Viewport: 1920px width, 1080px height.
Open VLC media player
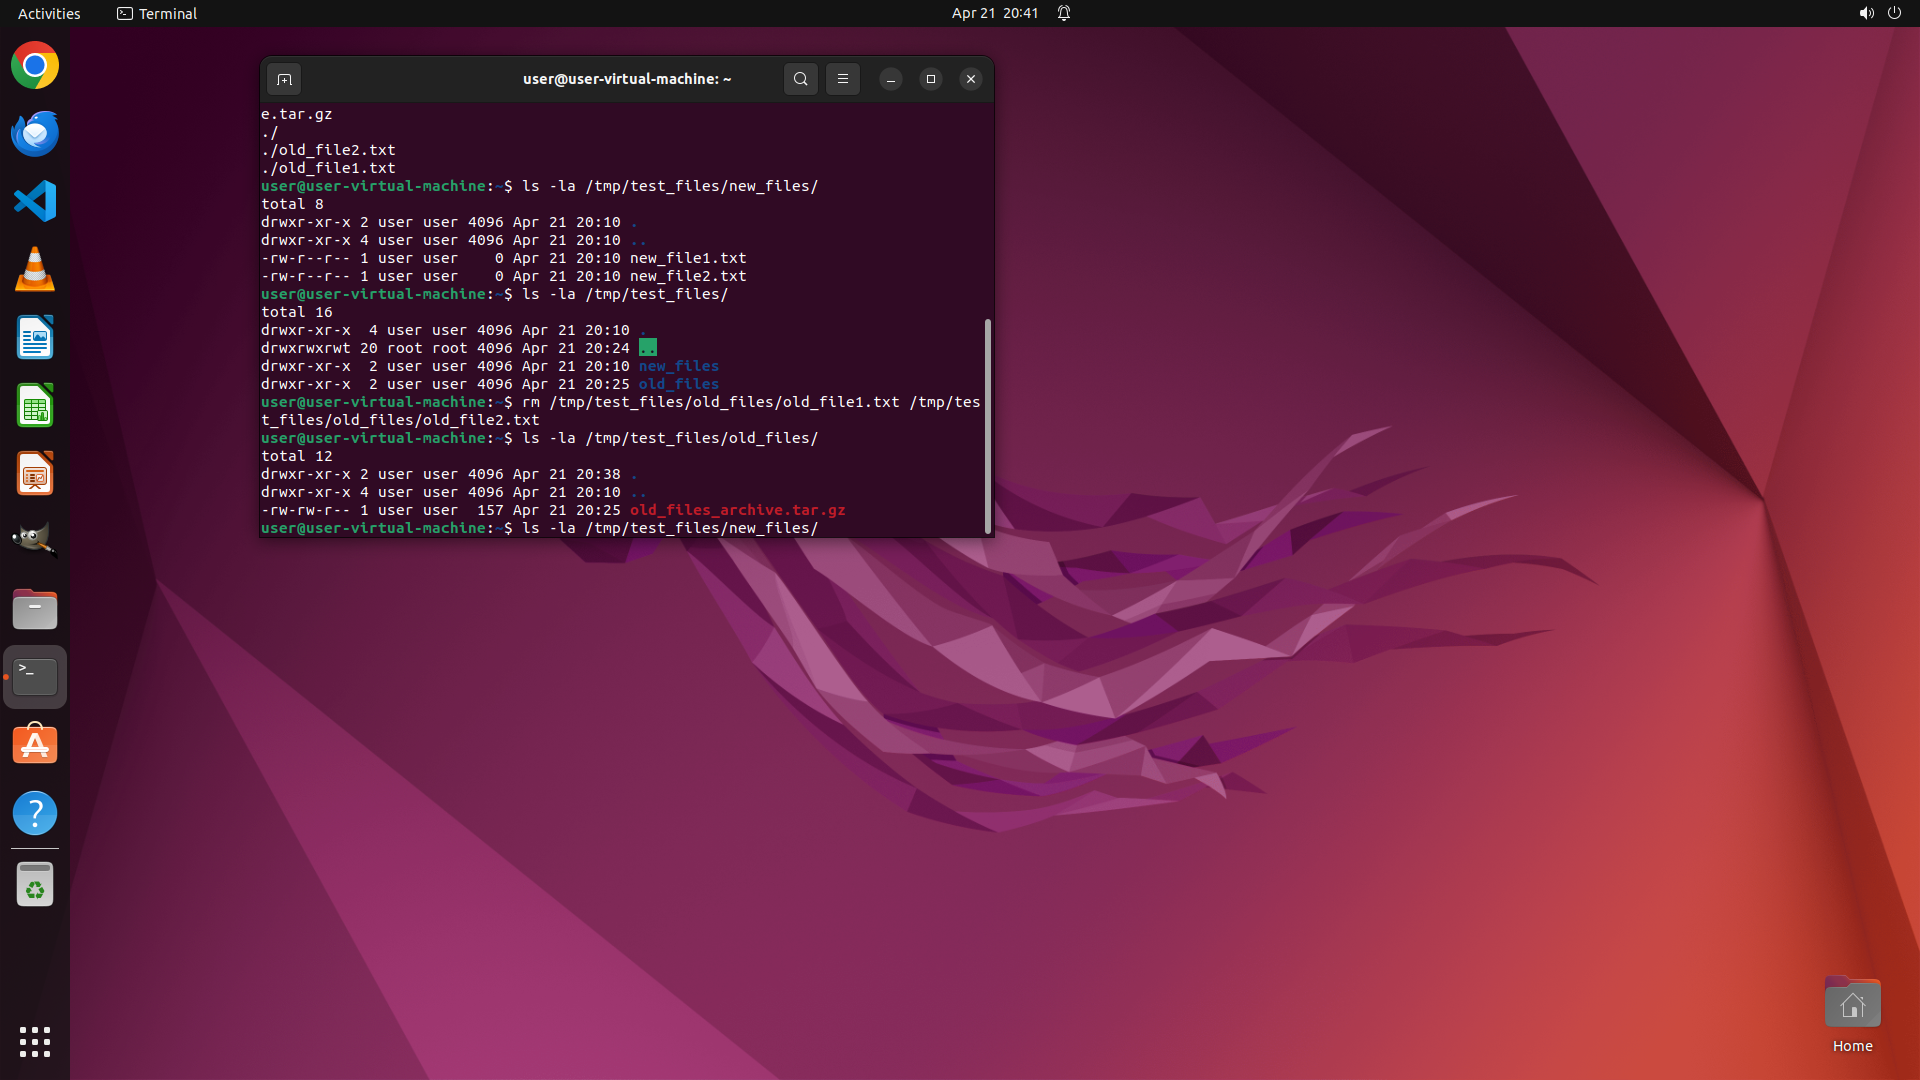tap(35, 270)
